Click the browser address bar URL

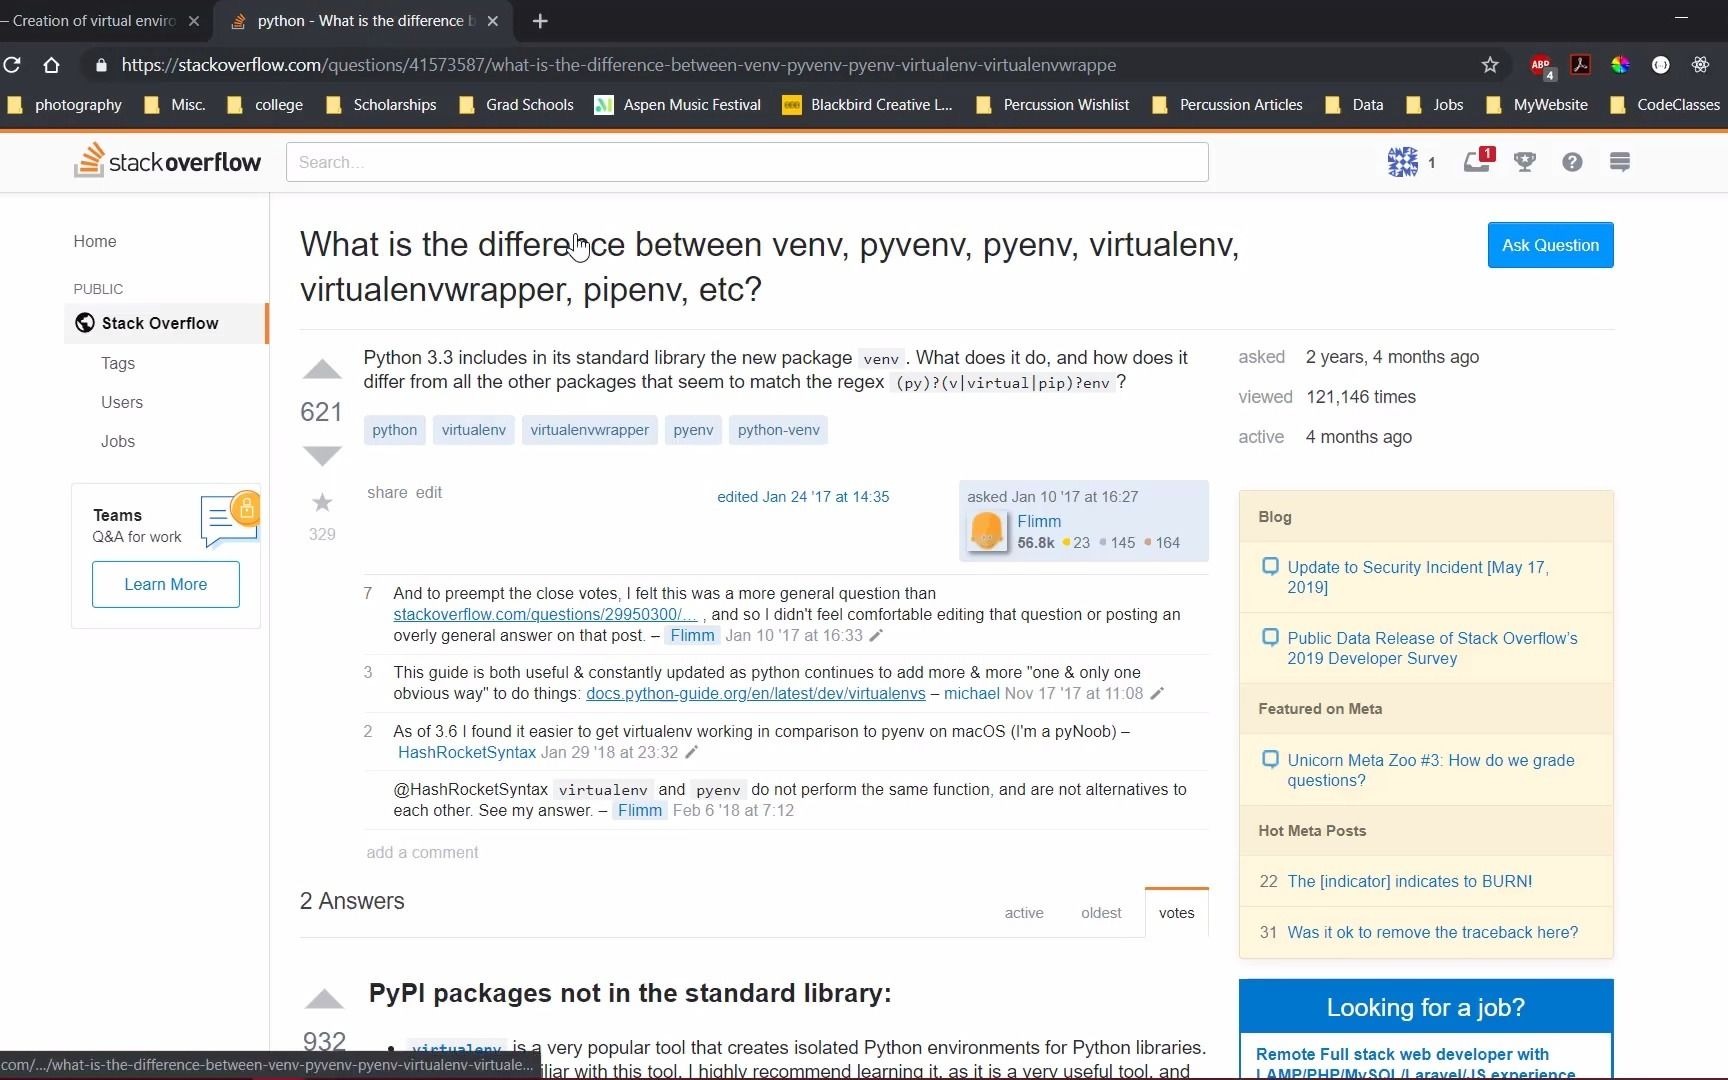(x=618, y=65)
